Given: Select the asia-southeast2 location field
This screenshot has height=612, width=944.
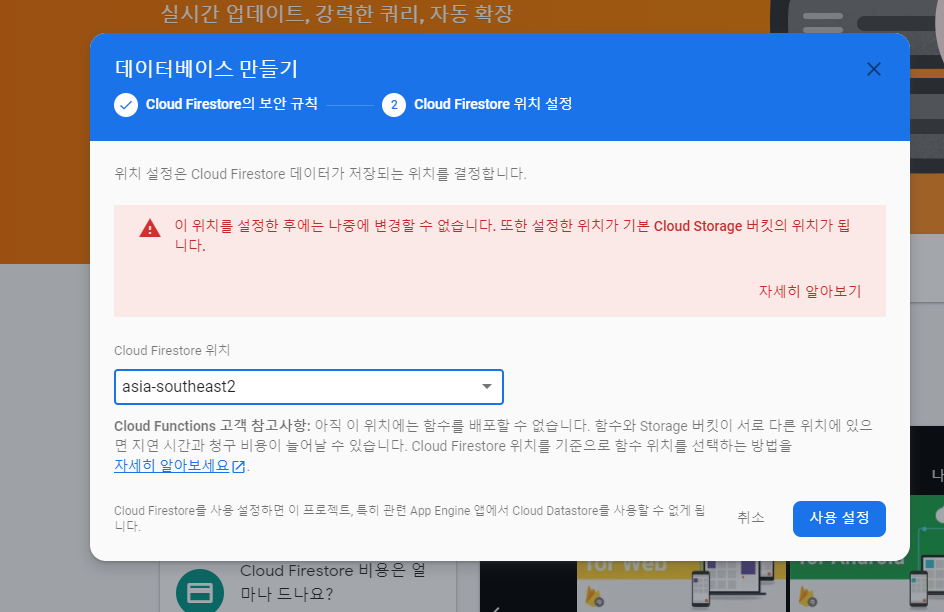Looking at the screenshot, I should point(309,387).
